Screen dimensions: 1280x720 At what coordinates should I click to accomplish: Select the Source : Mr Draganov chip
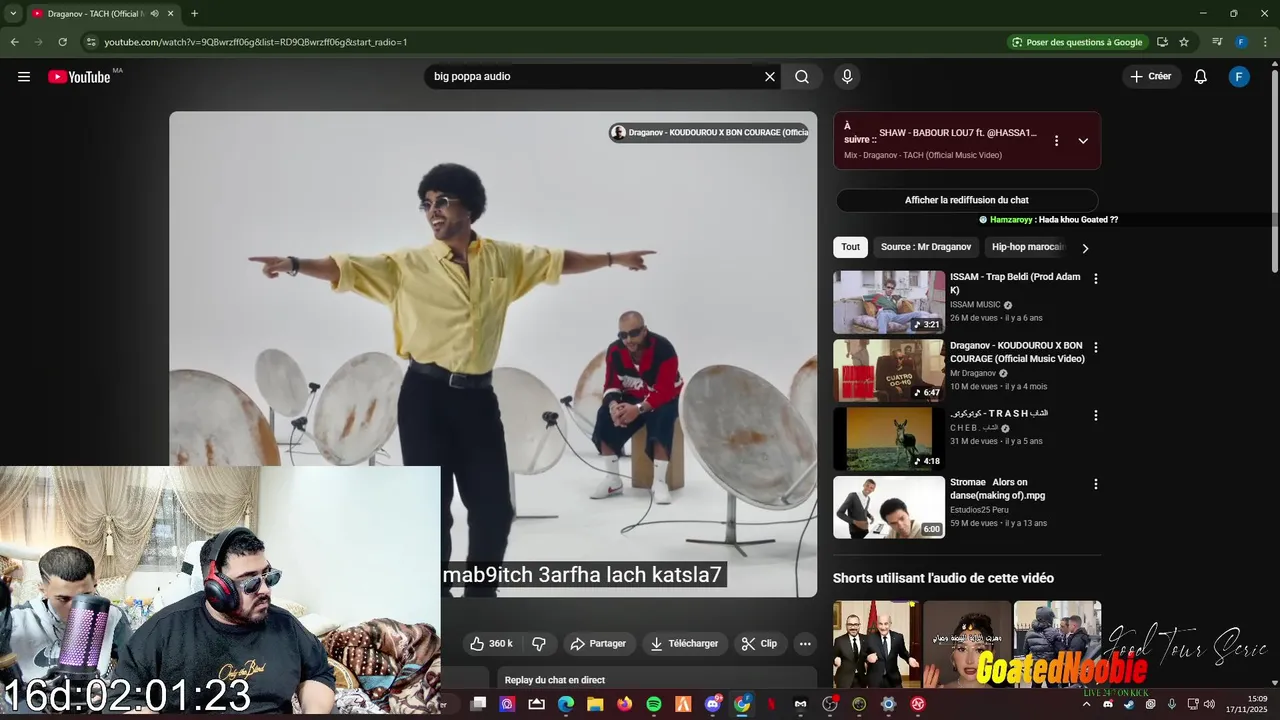[x=926, y=247]
